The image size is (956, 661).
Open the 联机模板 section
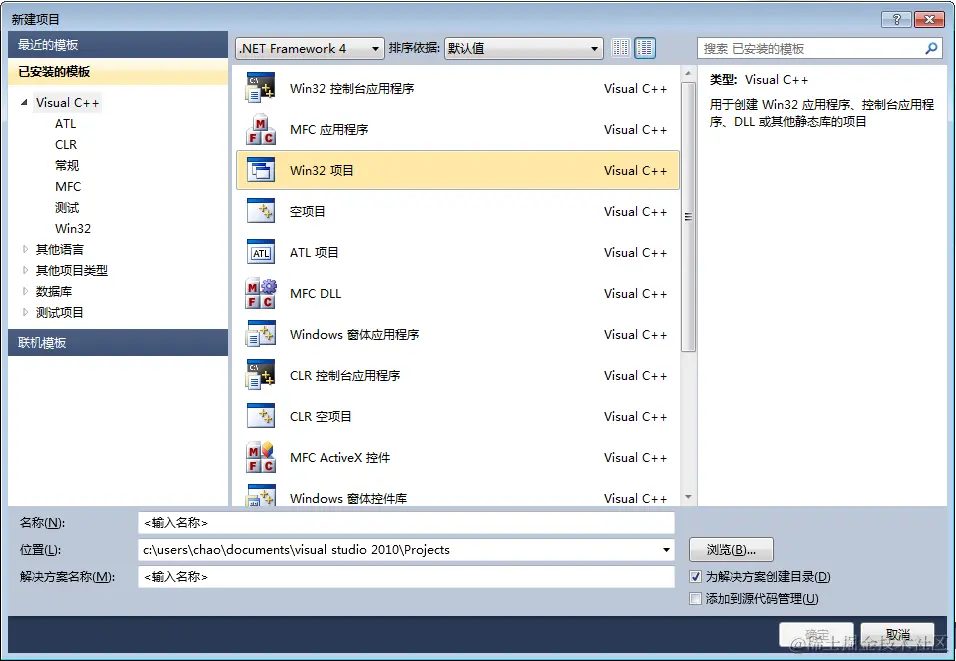click(118, 343)
